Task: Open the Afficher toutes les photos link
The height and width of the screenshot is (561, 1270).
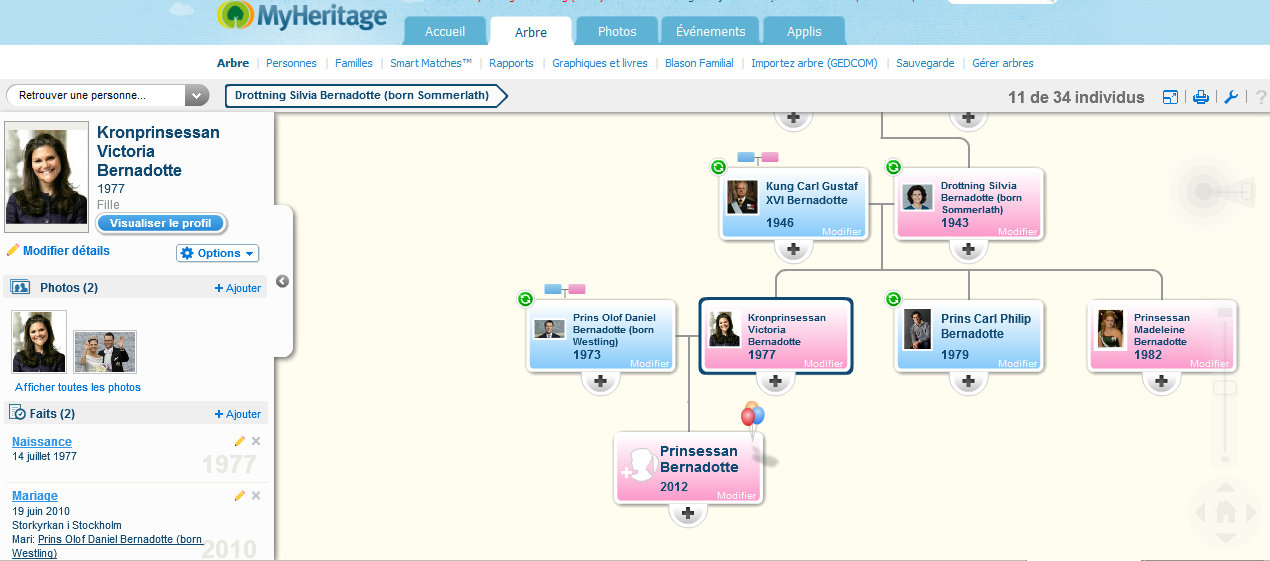Action: (x=78, y=387)
